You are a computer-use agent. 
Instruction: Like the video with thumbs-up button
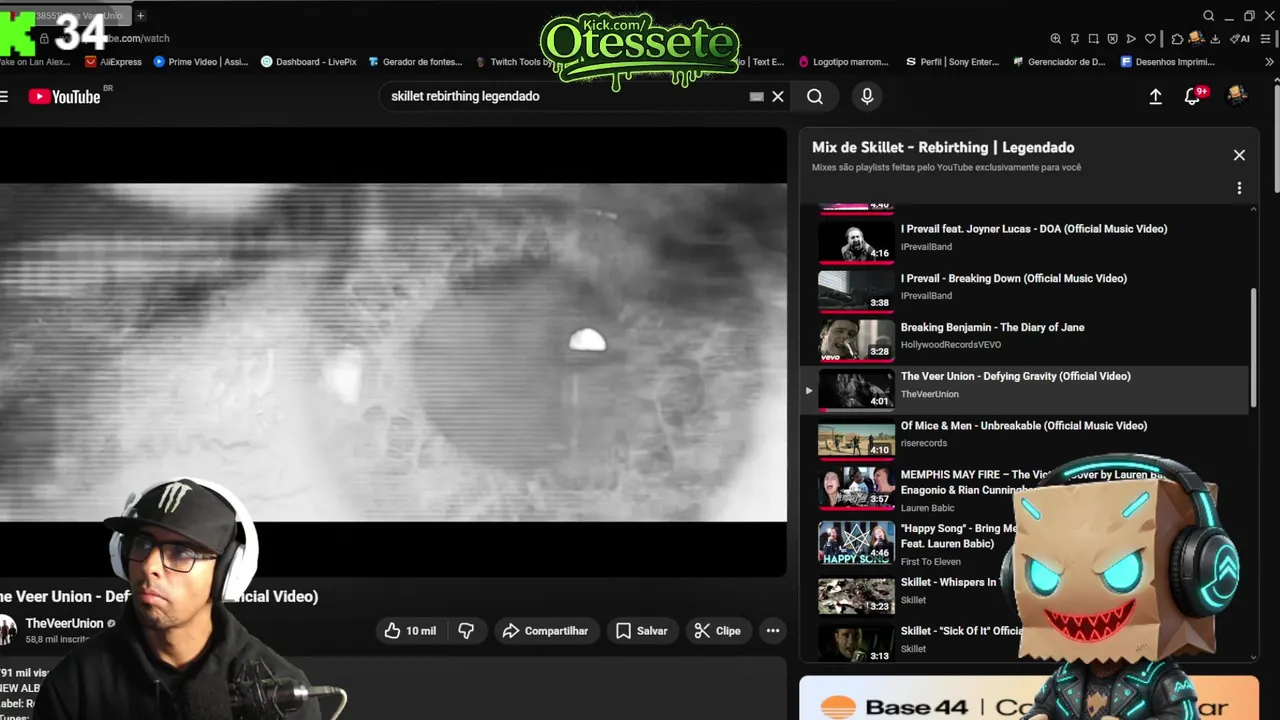[411, 630]
